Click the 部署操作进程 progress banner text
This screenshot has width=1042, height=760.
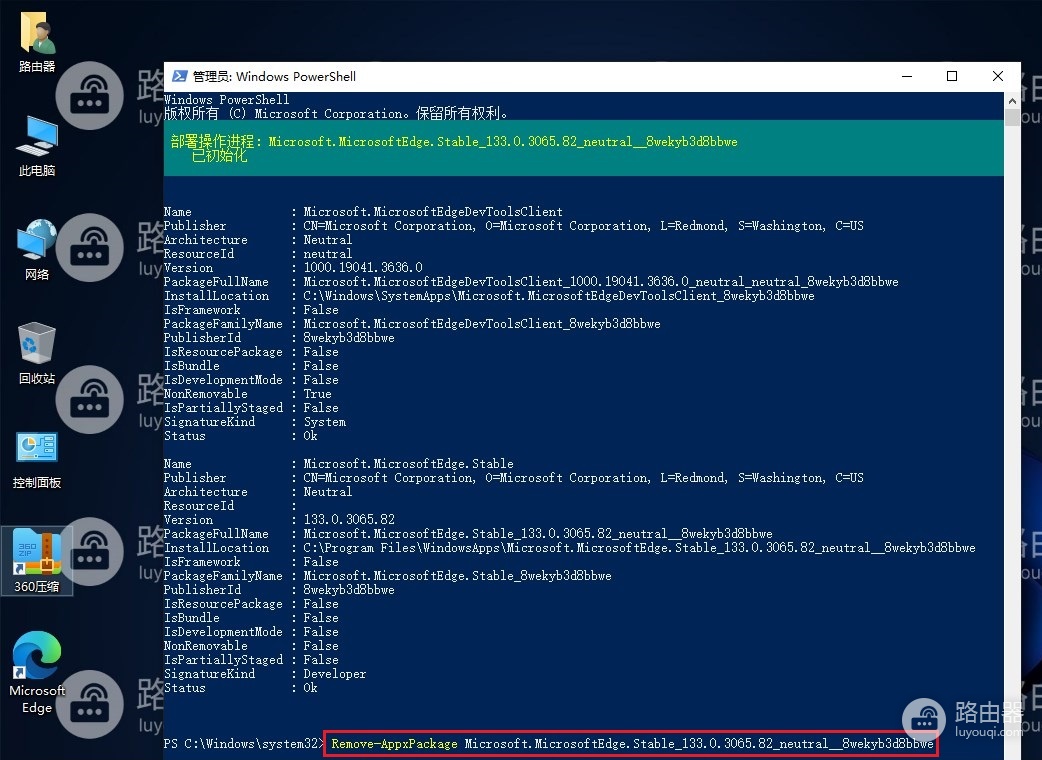coord(454,142)
